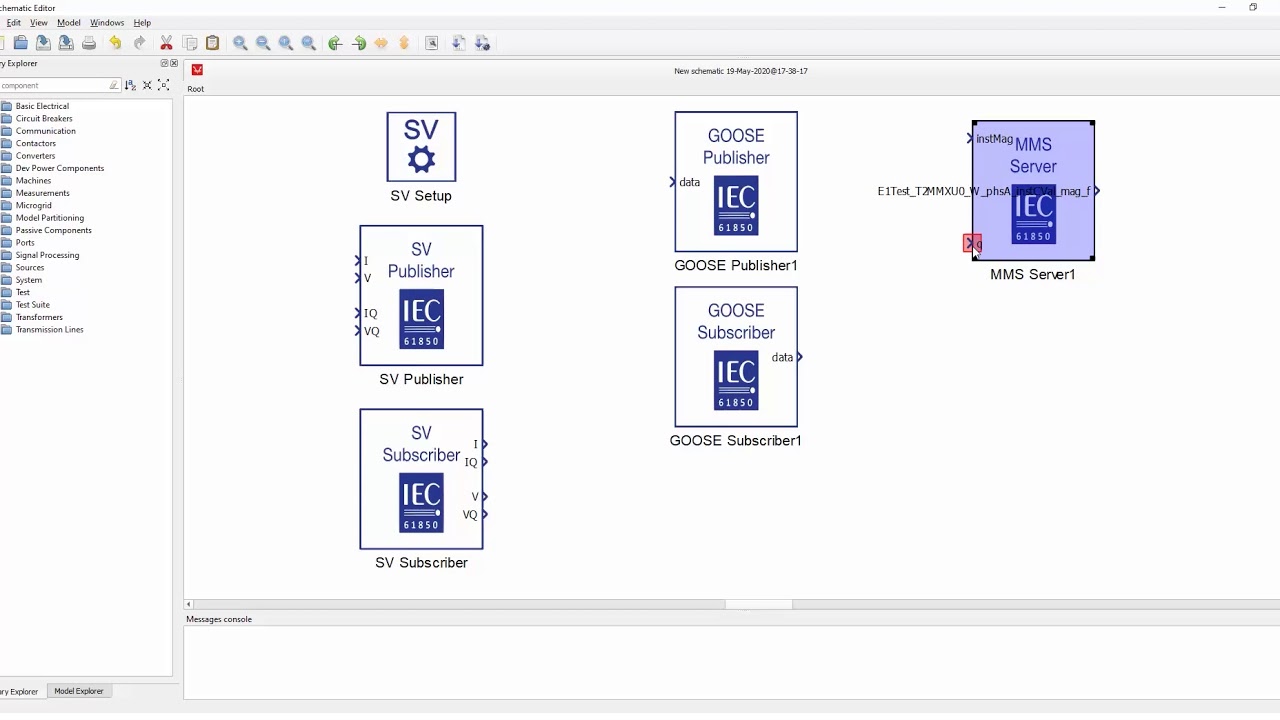Click the red port marker on MMS Server
This screenshot has width=1280, height=720.
[x=971, y=243]
